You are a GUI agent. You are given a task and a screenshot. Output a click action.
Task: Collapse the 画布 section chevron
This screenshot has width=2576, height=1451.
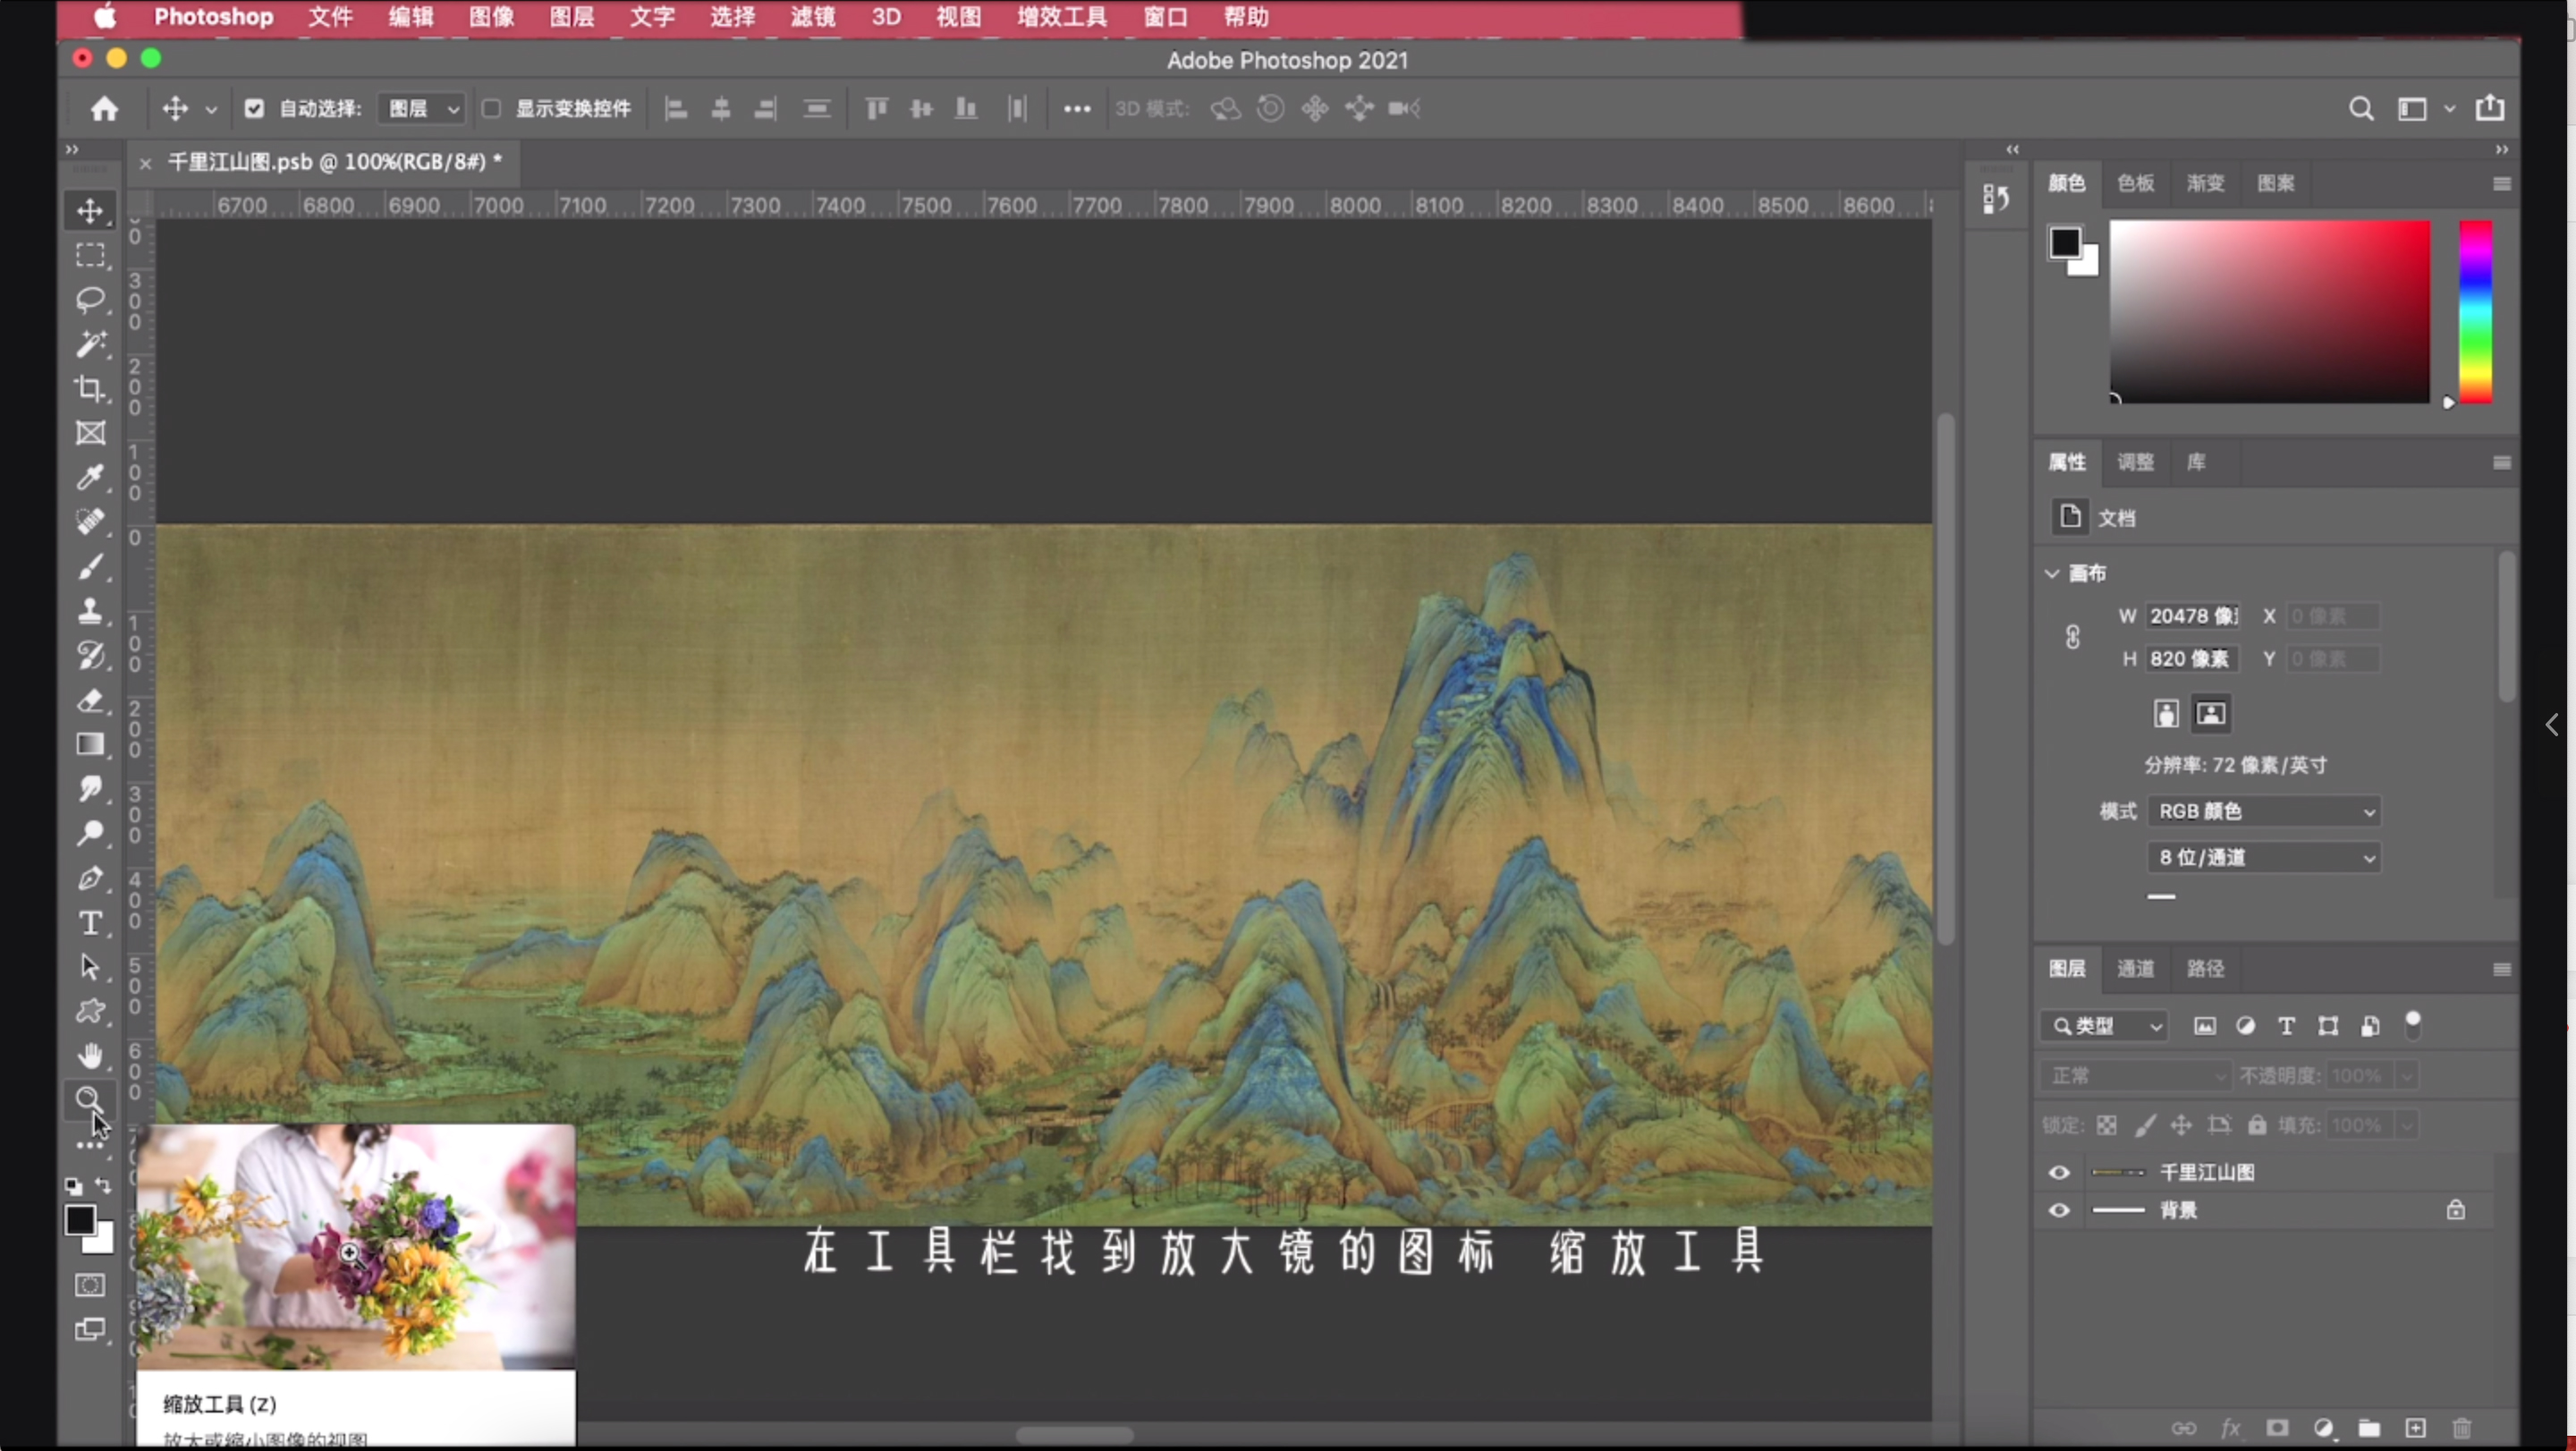[x=2052, y=573]
